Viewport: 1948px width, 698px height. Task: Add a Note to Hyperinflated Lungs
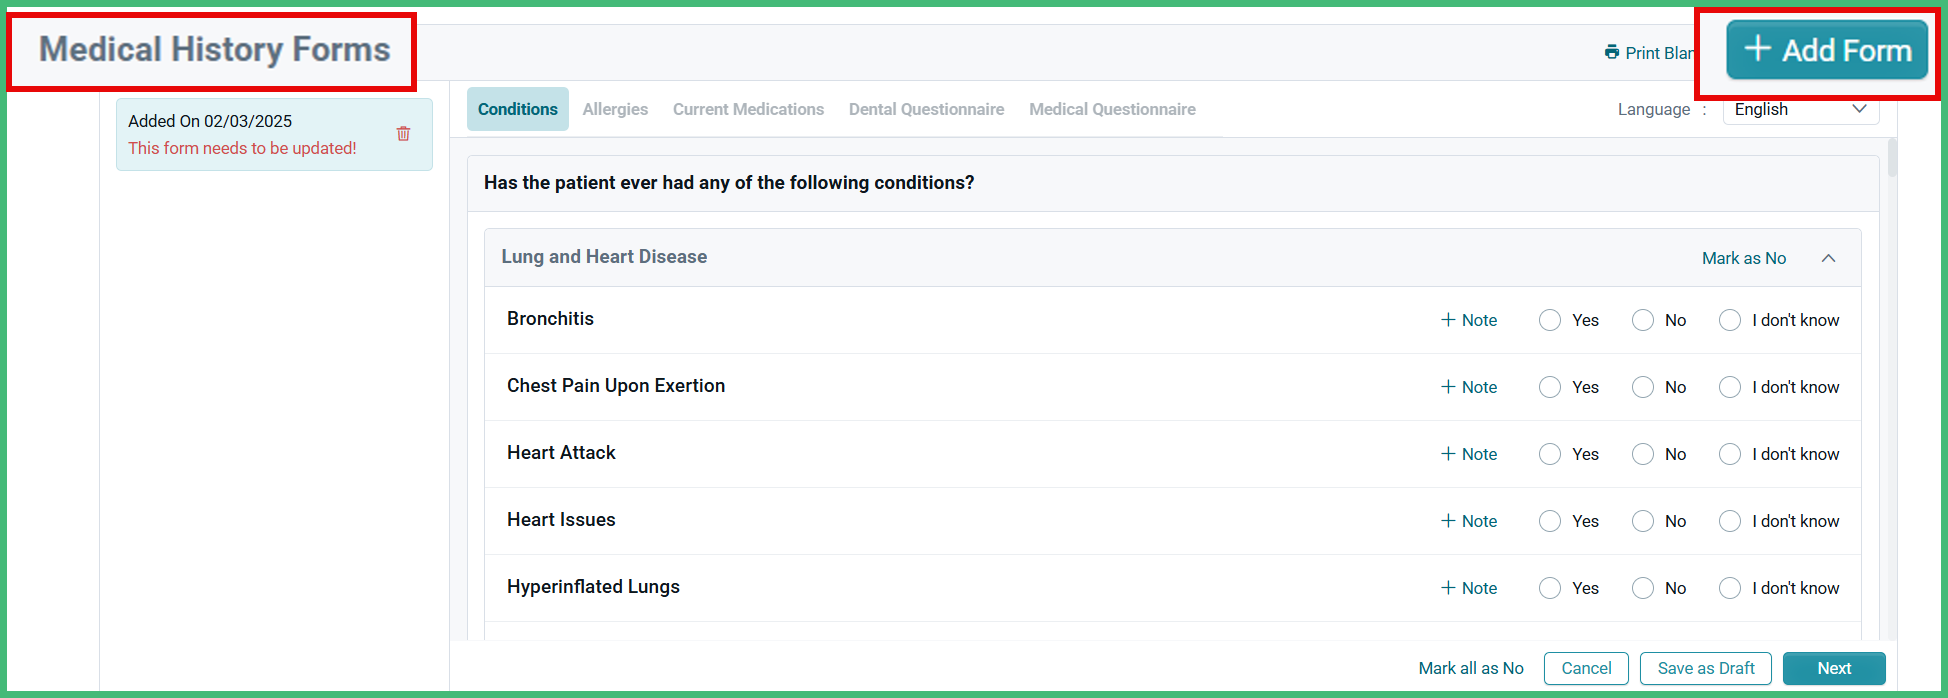point(1468,587)
